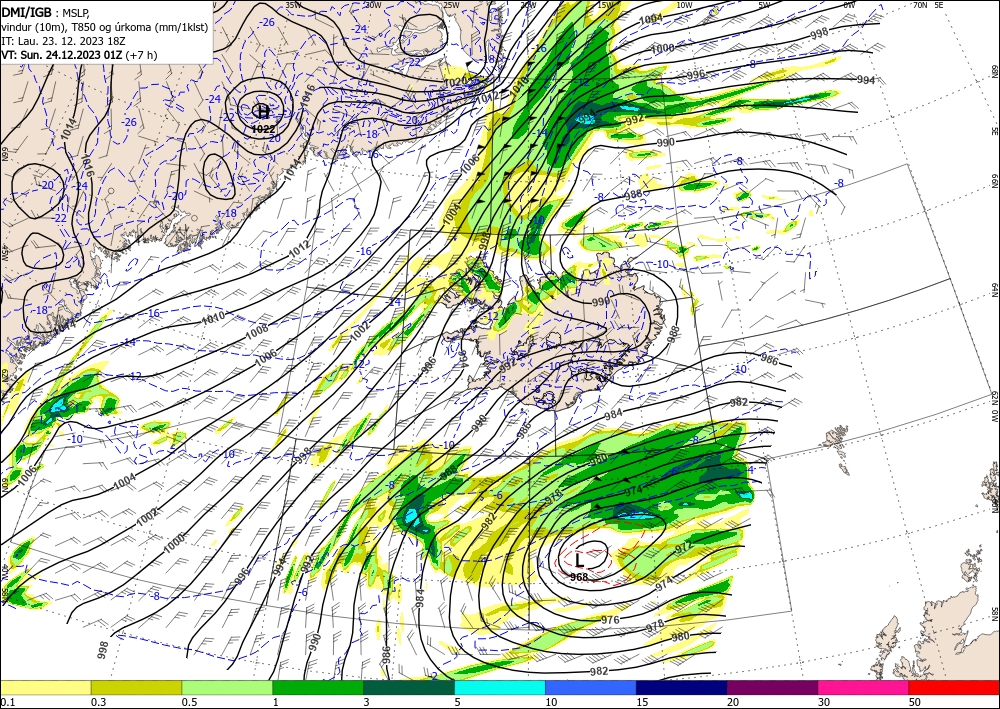Click the olive 0.3–0.5 legend swatch

(x=136, y=687)
